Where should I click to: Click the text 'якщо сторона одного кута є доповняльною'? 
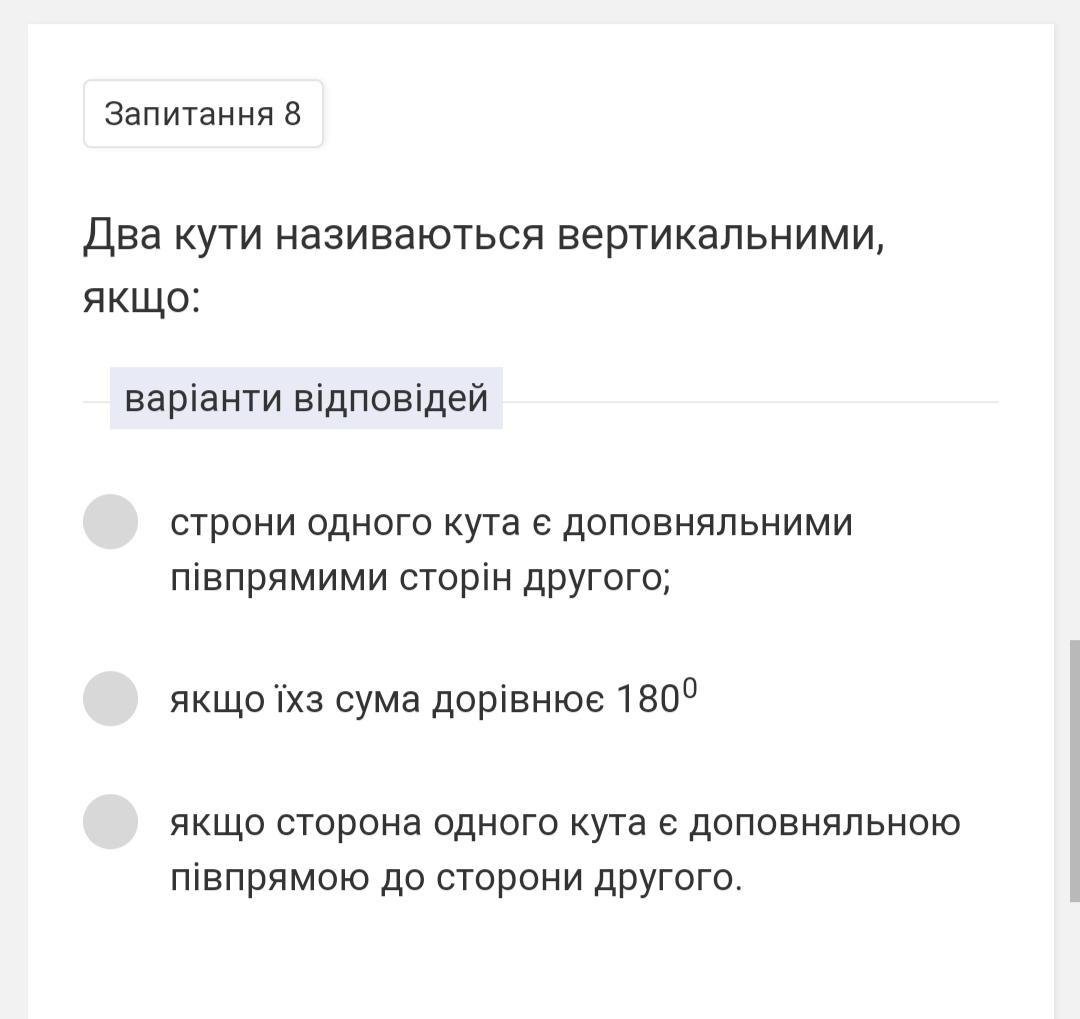pos(565,823)
